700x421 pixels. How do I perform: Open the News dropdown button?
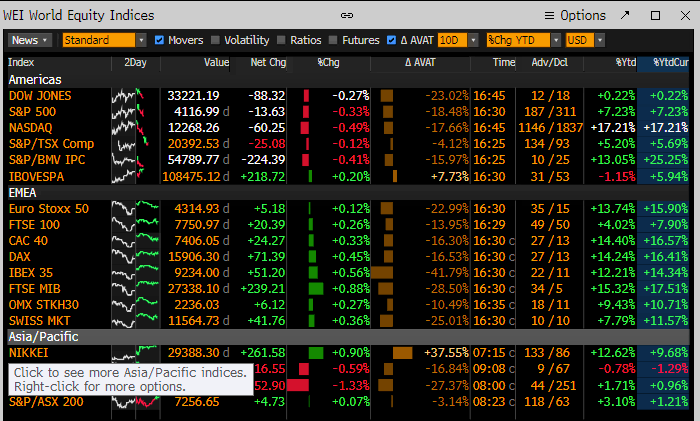pyautogui.click(x=30, y=40)
